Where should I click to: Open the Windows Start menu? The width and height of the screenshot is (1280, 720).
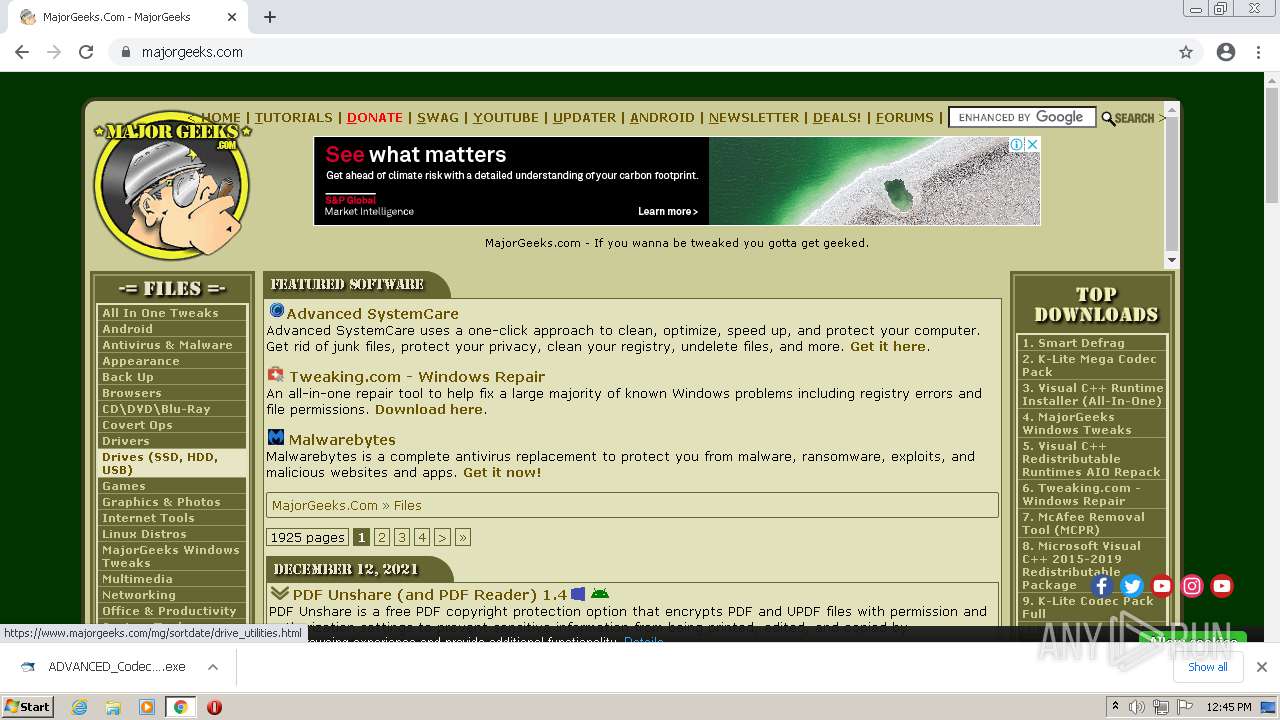click(x=27, y=707)
